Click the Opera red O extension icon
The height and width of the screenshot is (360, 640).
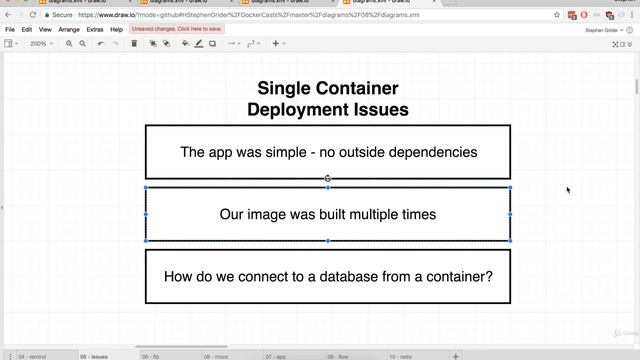coord(584,15)
